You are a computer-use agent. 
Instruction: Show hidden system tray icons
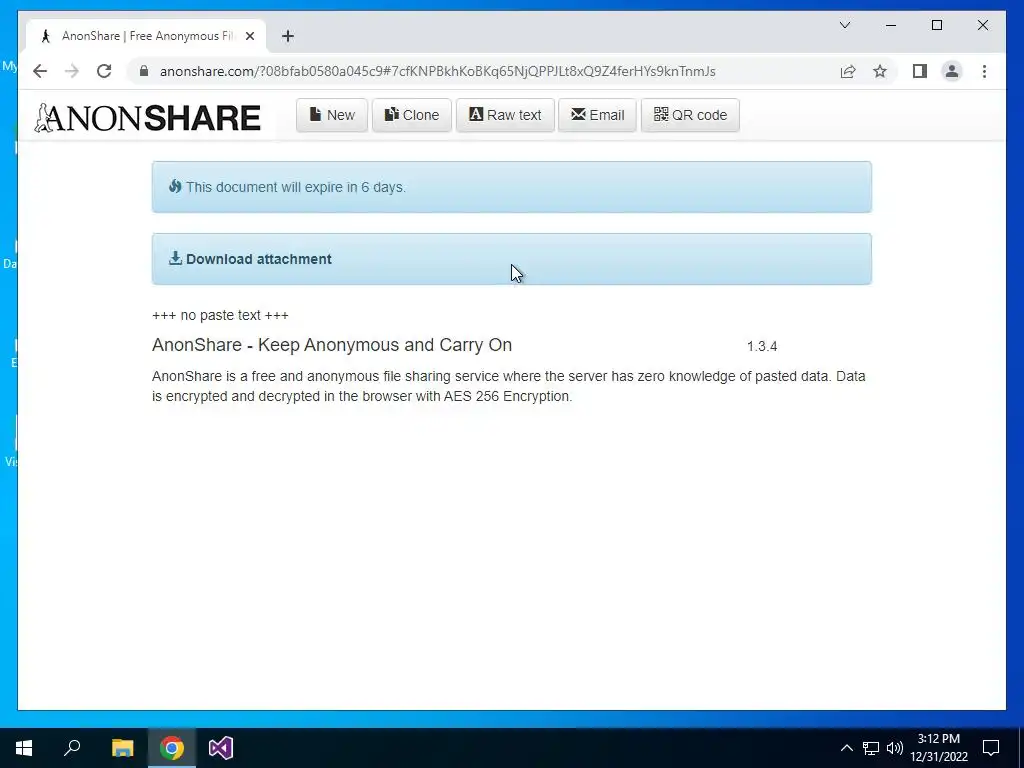click(846, 748)
